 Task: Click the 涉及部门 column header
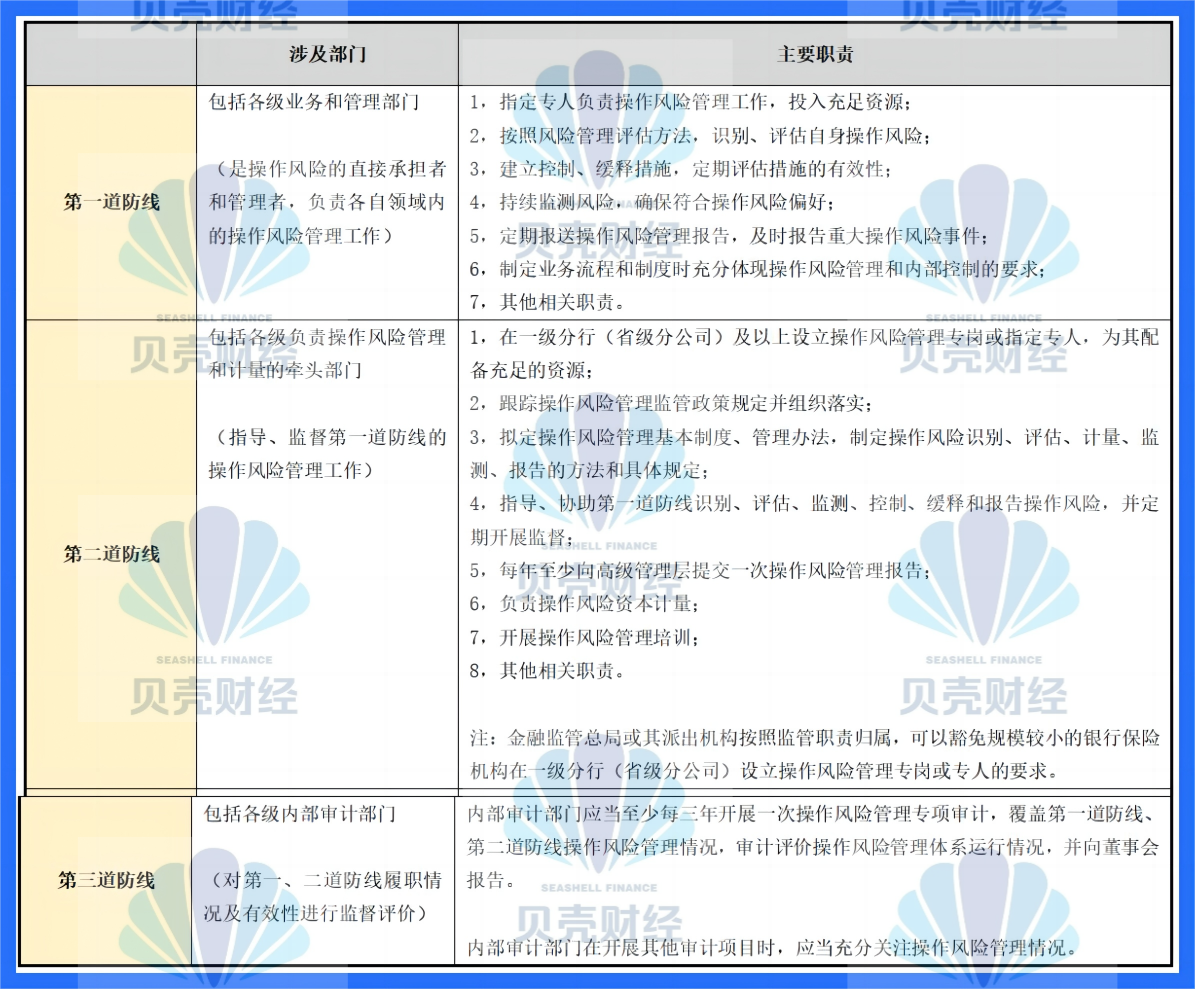coord(328,54)
